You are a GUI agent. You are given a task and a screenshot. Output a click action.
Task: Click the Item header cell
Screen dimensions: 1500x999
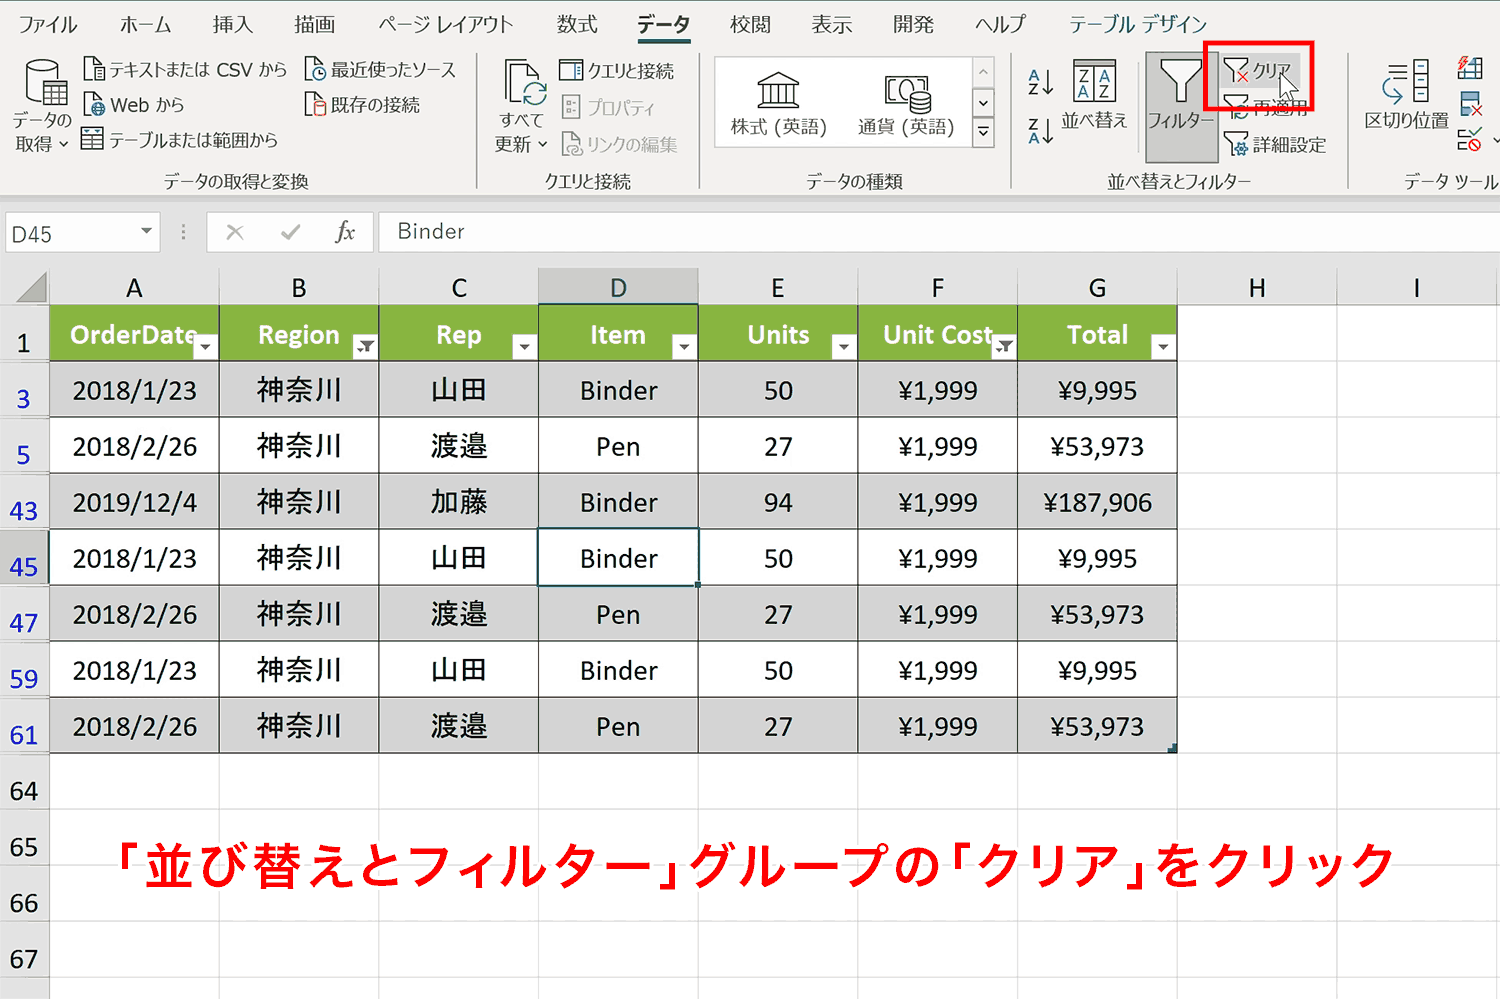click(x=618, y=334)
